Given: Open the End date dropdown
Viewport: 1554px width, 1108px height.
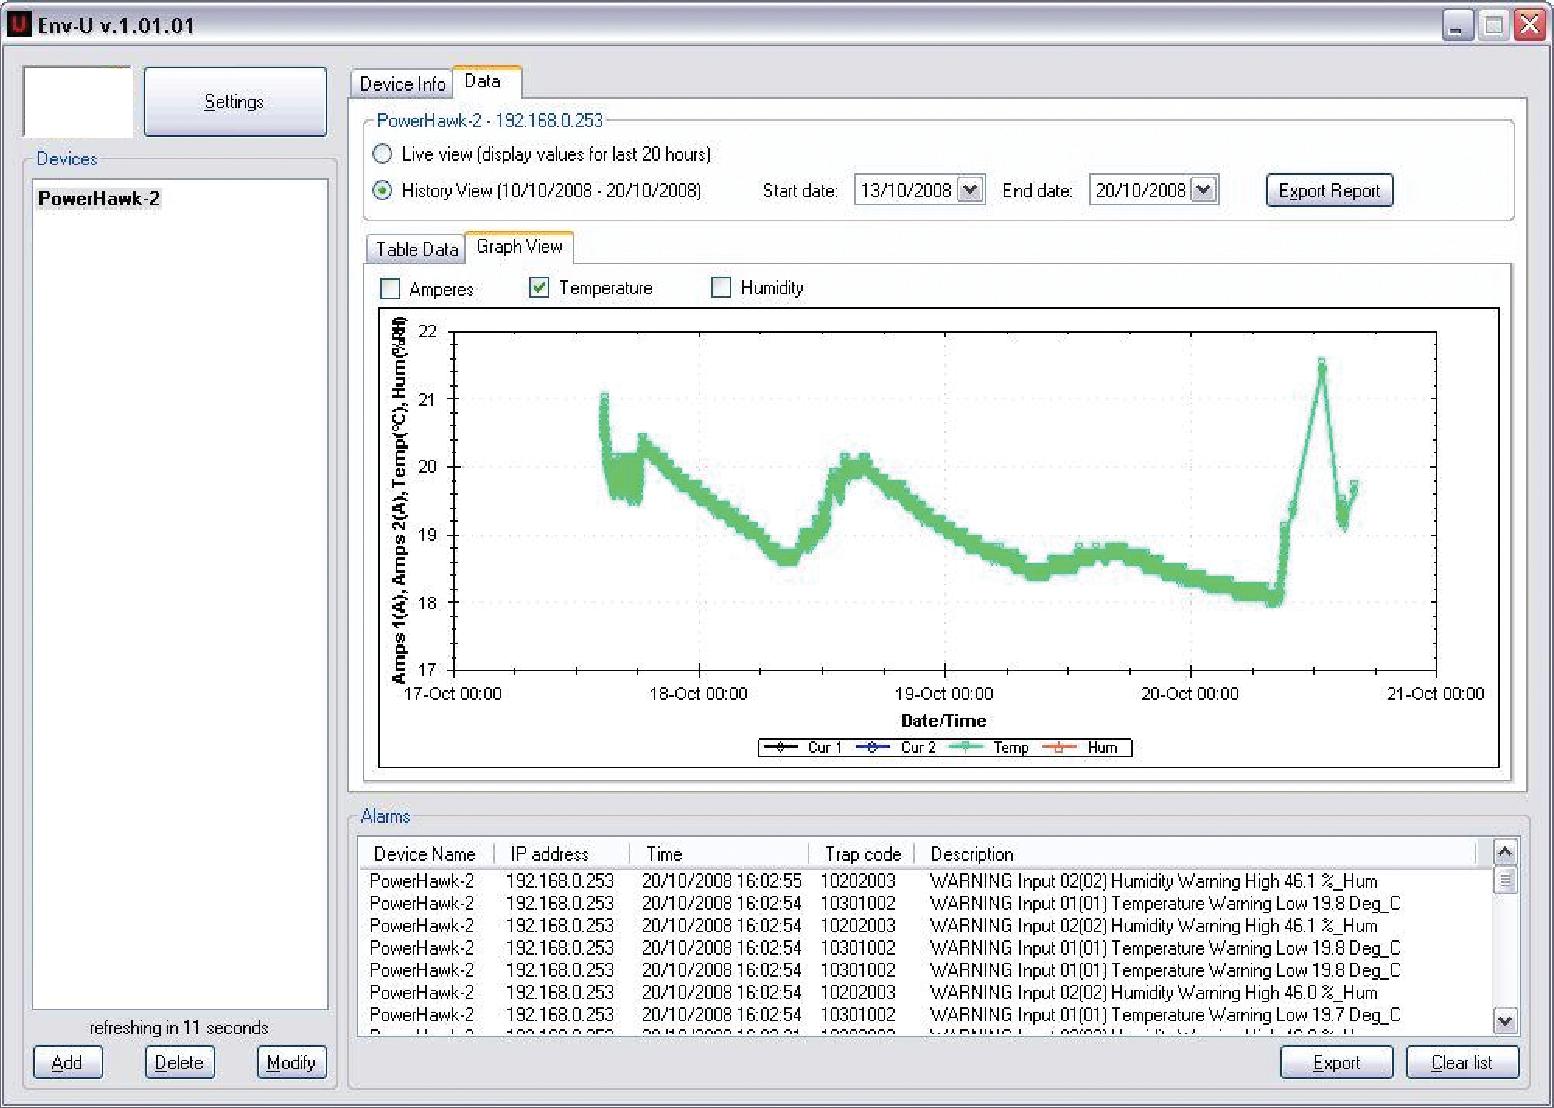Looking at the screenshot, I should [1205, 189].
